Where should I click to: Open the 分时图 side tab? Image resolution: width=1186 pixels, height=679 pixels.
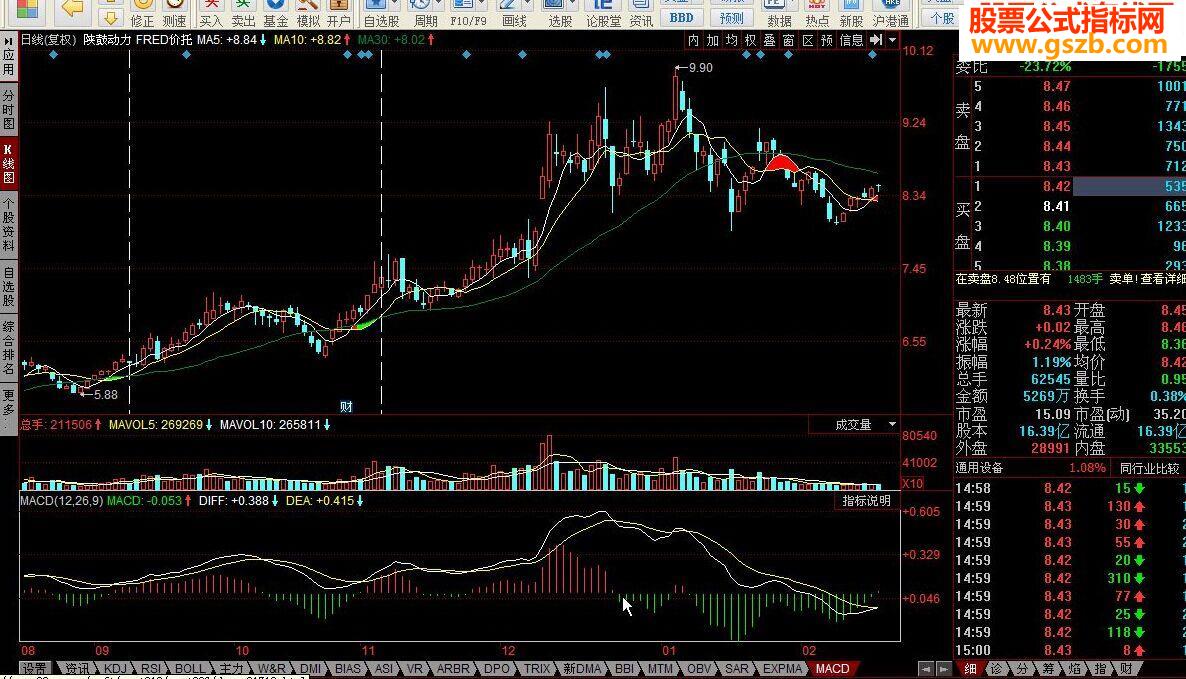point(8,110)
